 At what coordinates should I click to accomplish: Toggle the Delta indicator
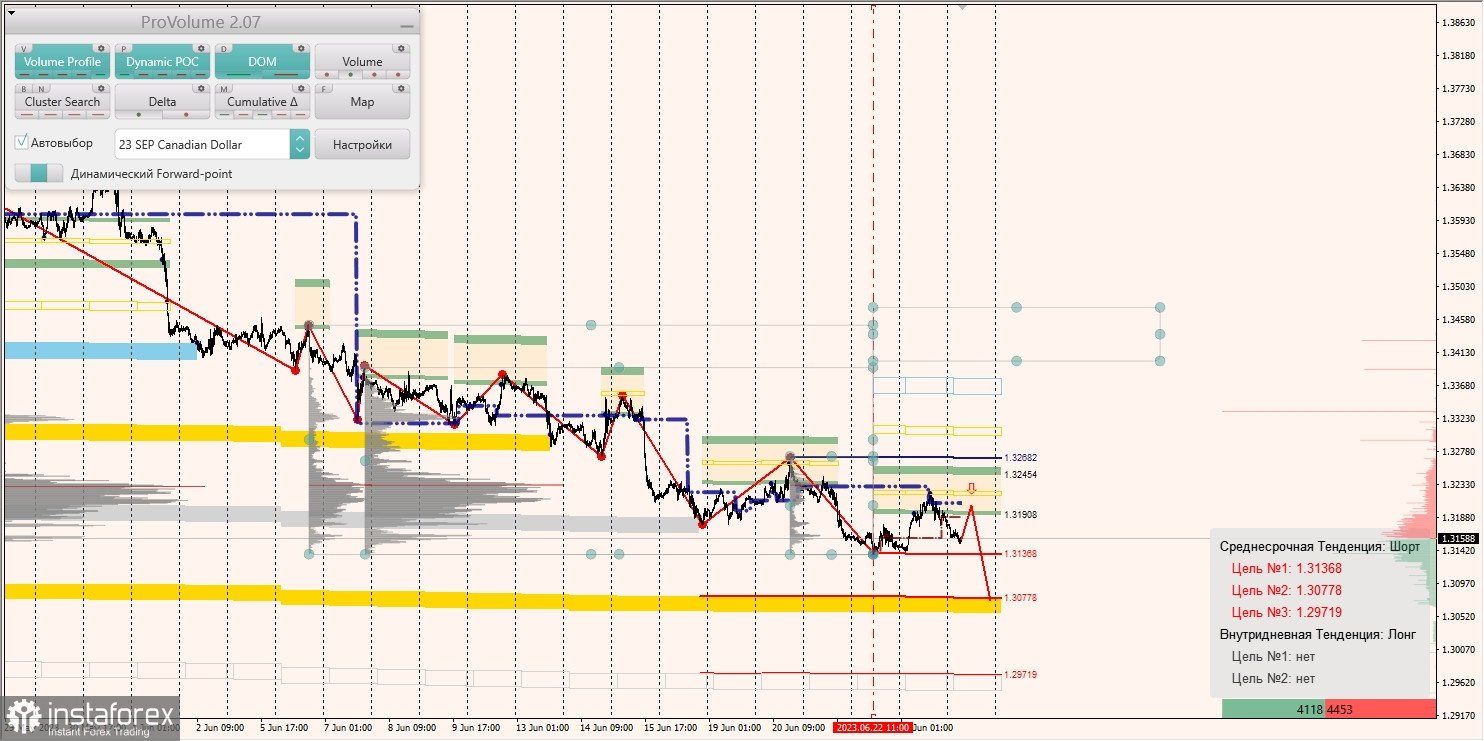(x=162, y=102)
